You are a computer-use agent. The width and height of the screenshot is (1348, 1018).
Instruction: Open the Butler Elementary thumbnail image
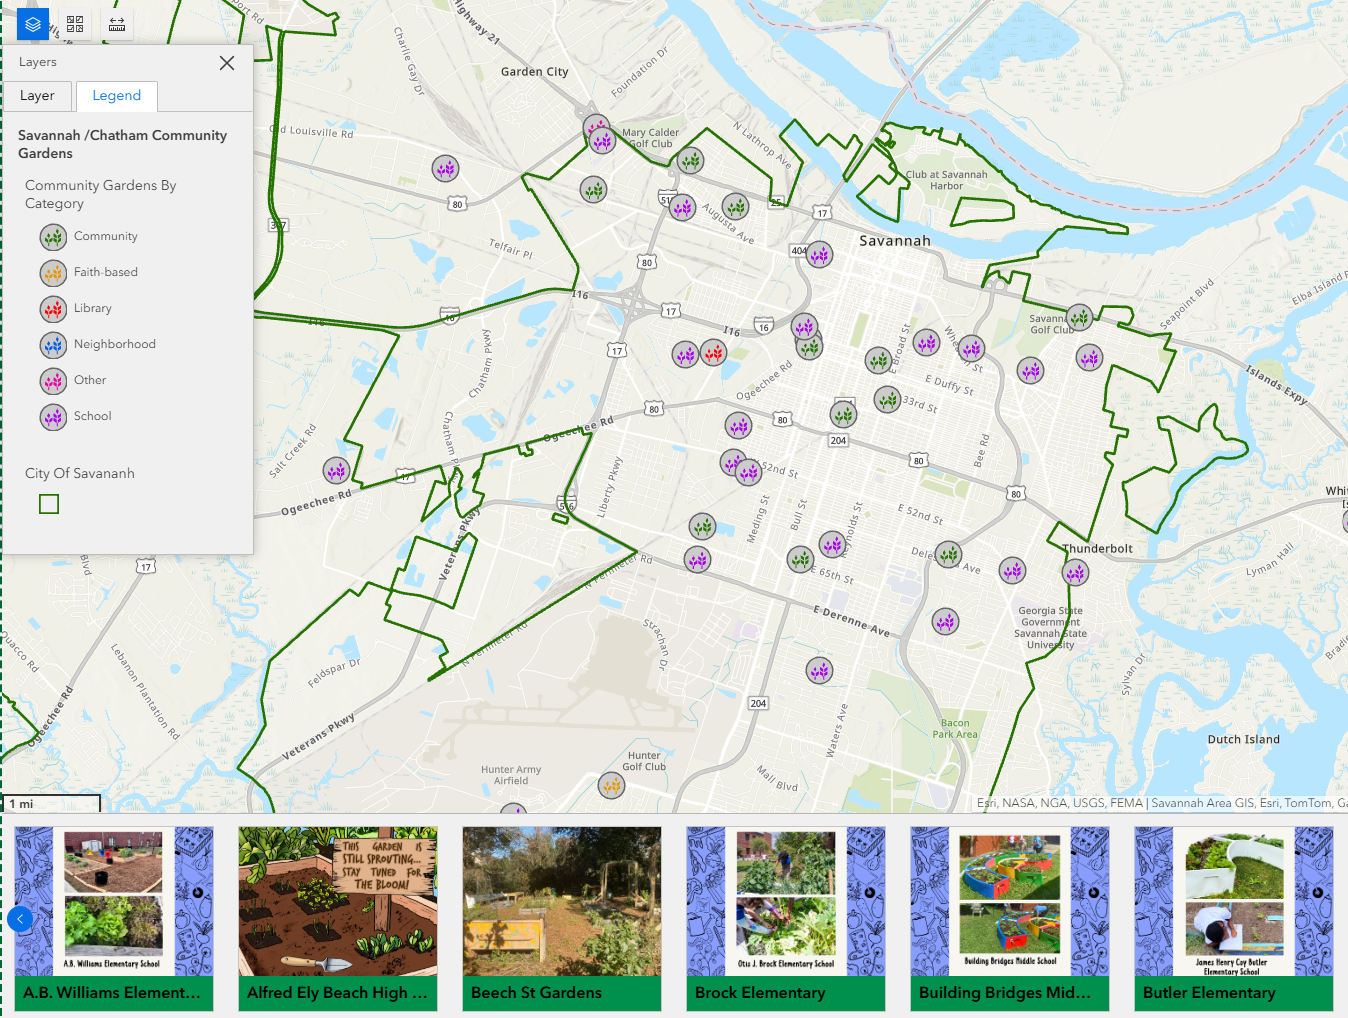pyautogui.click(x=1233, y=901)
